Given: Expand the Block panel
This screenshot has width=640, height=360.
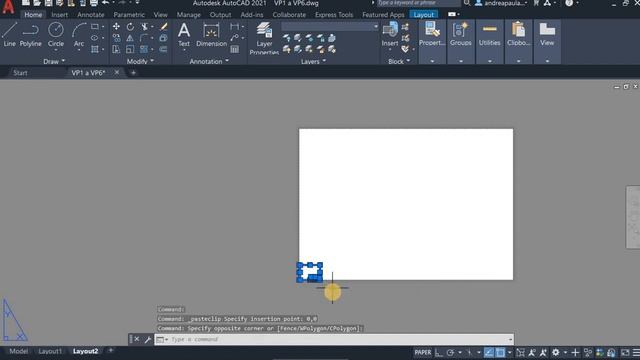Looking at the screenshot, I should [x=399, y=61].
